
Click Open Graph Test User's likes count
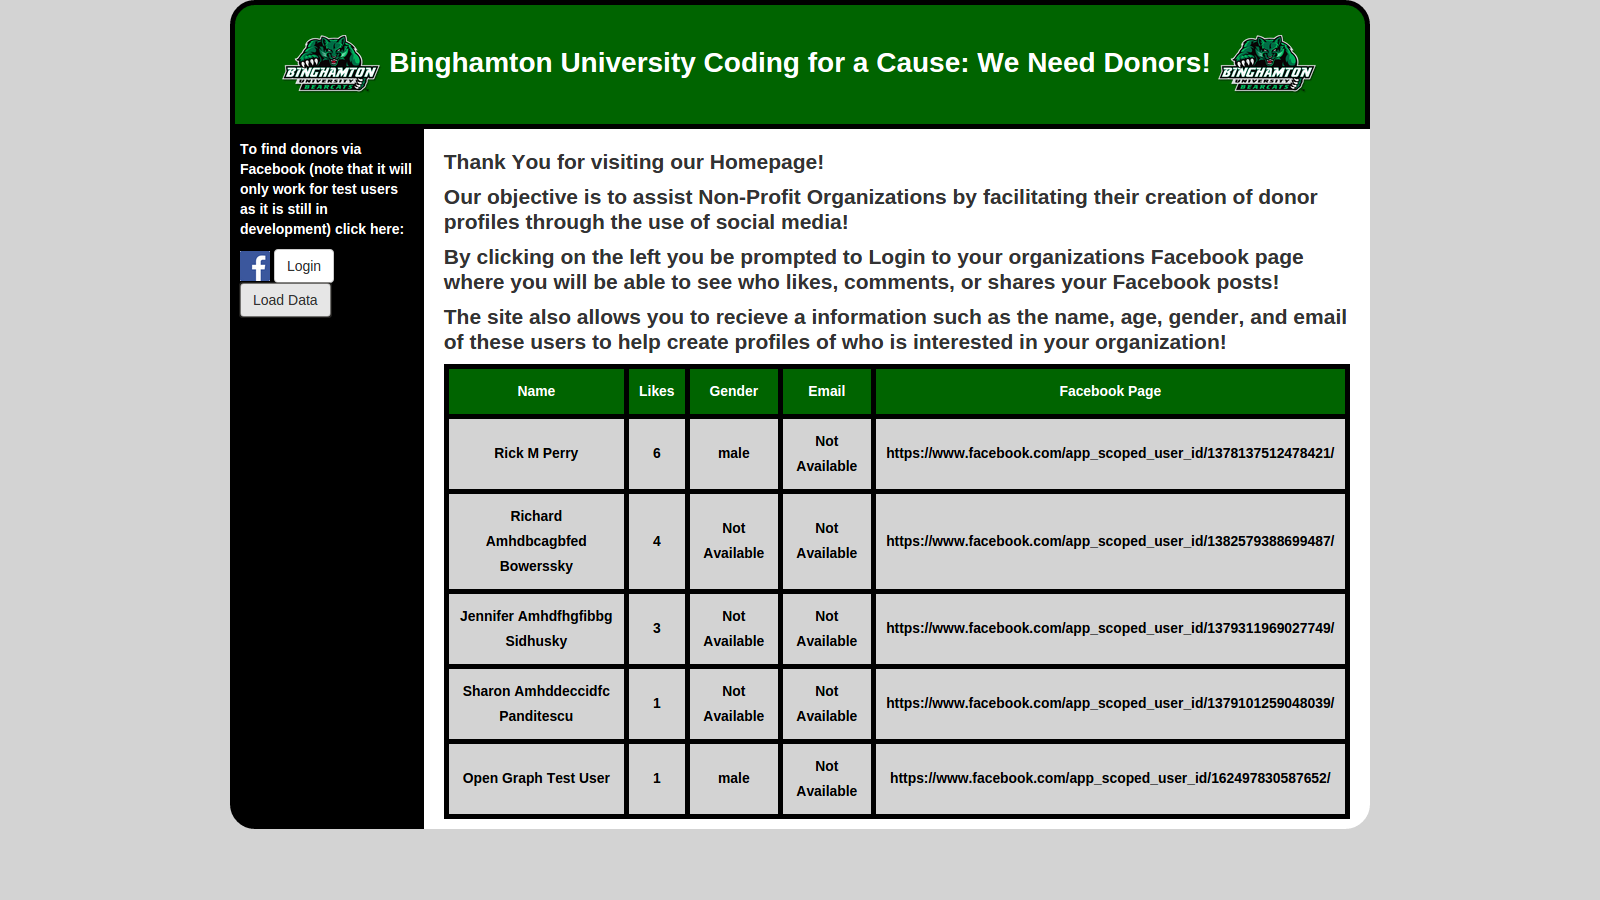click(x=657, y=778)
